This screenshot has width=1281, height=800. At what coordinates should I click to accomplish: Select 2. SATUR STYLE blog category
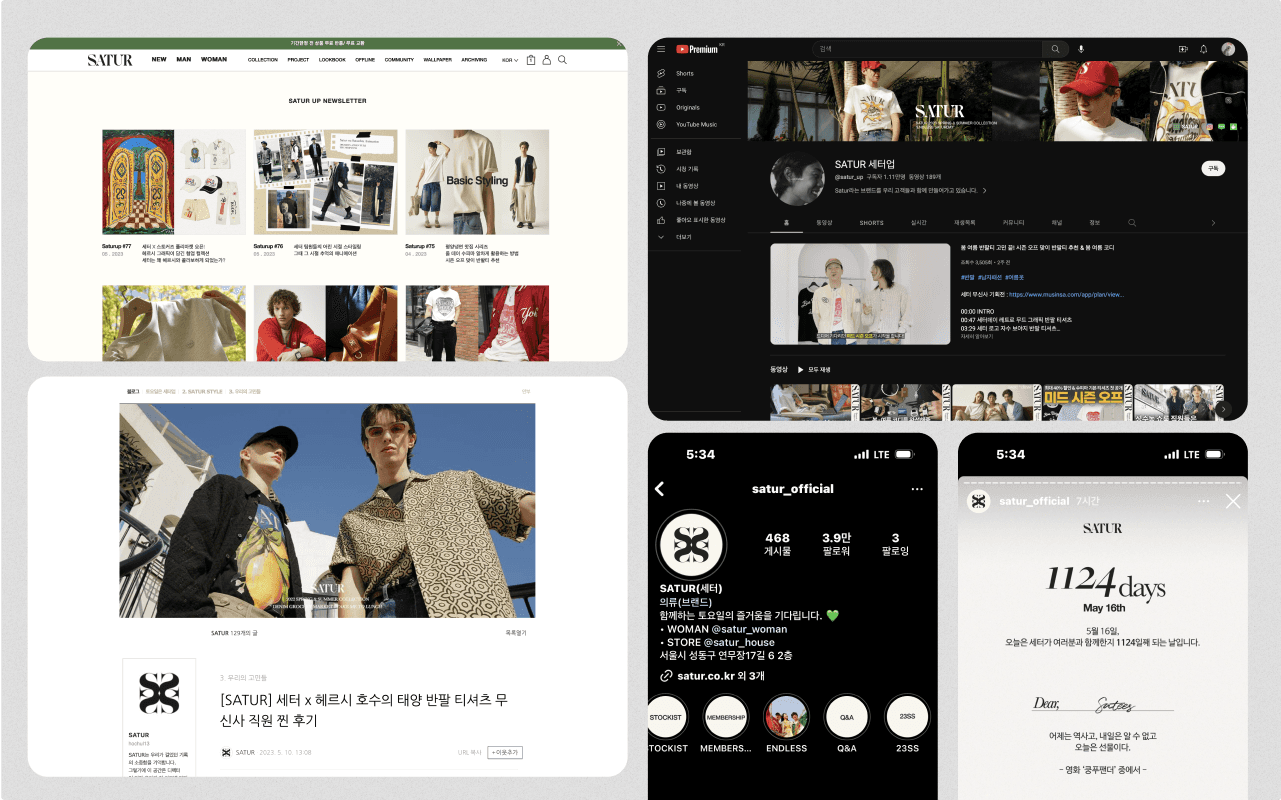click(202, 391)
